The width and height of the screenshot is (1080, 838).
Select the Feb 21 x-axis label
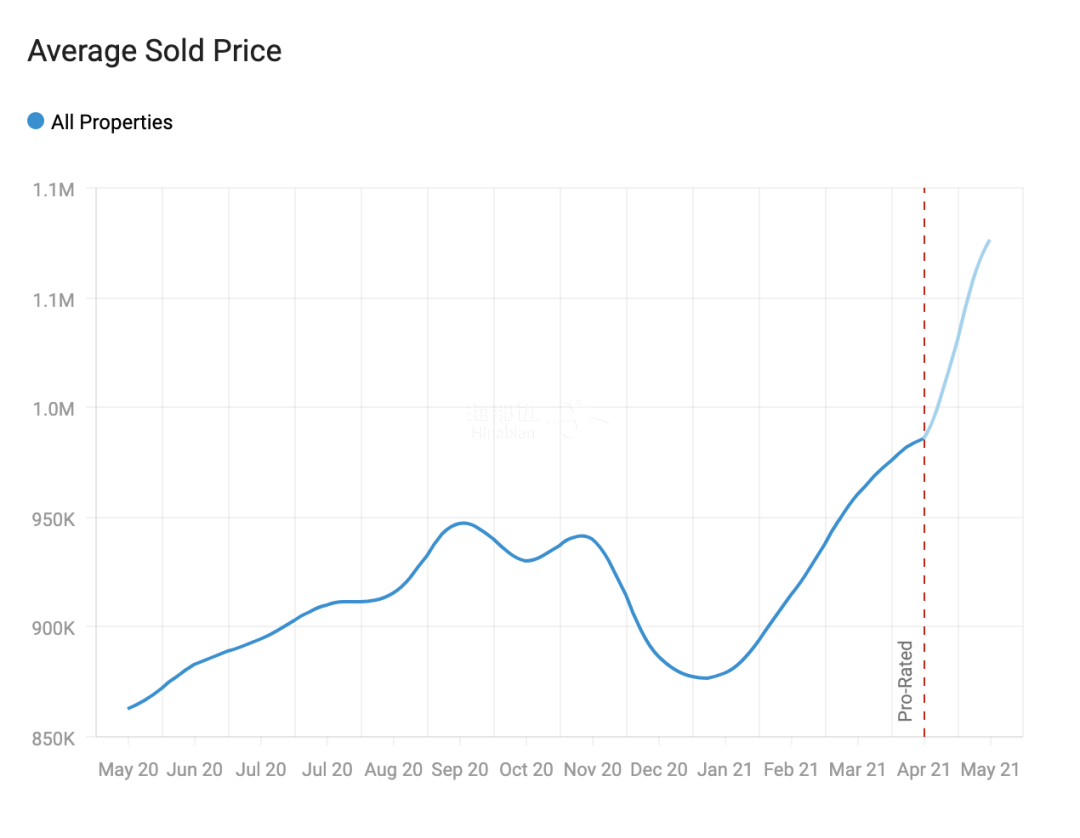point(791,770)
